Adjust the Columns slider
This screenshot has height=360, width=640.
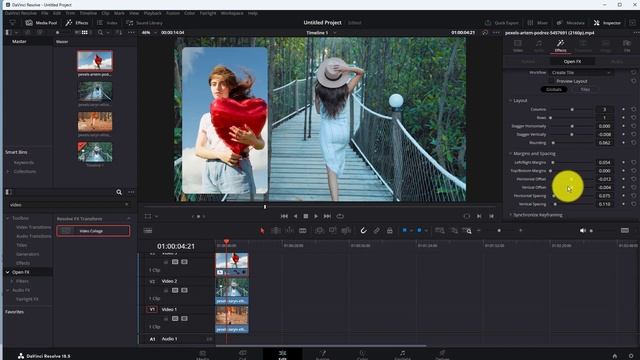point(571,109)
